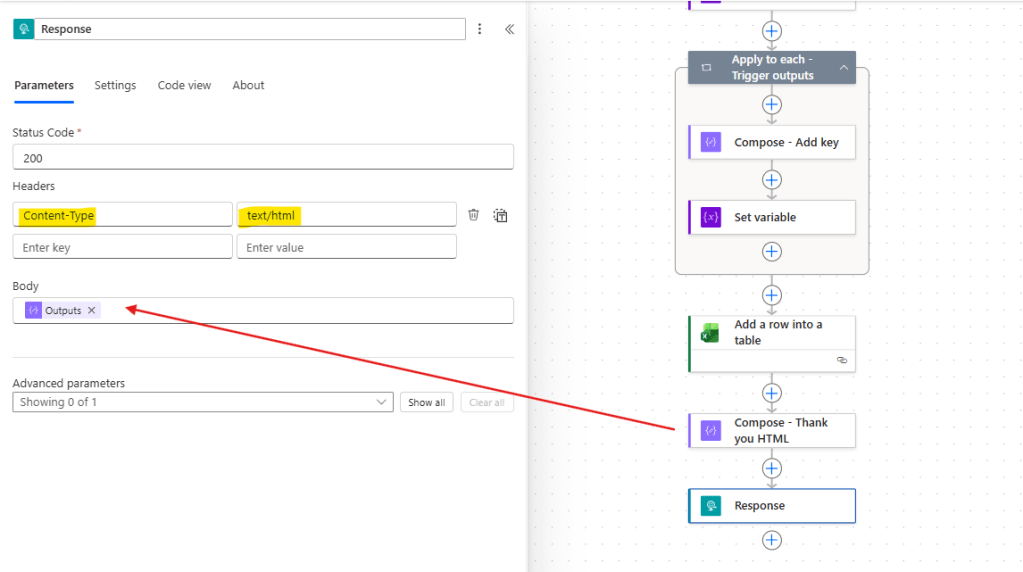This screenshot has width=1023, height=572.
Task: Insert step before the Response action
Action: 772,468
